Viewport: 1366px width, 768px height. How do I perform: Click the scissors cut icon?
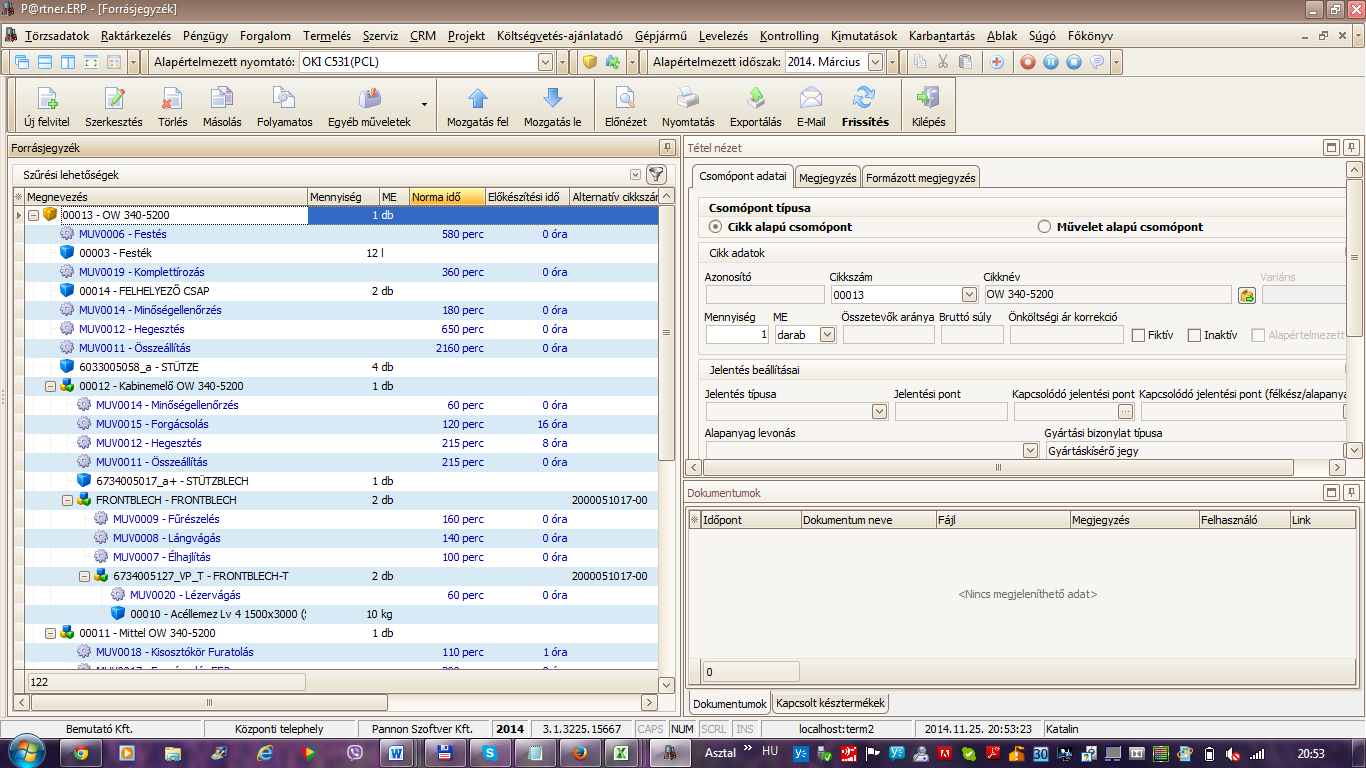pyautogui.click(x=942, y=62)
